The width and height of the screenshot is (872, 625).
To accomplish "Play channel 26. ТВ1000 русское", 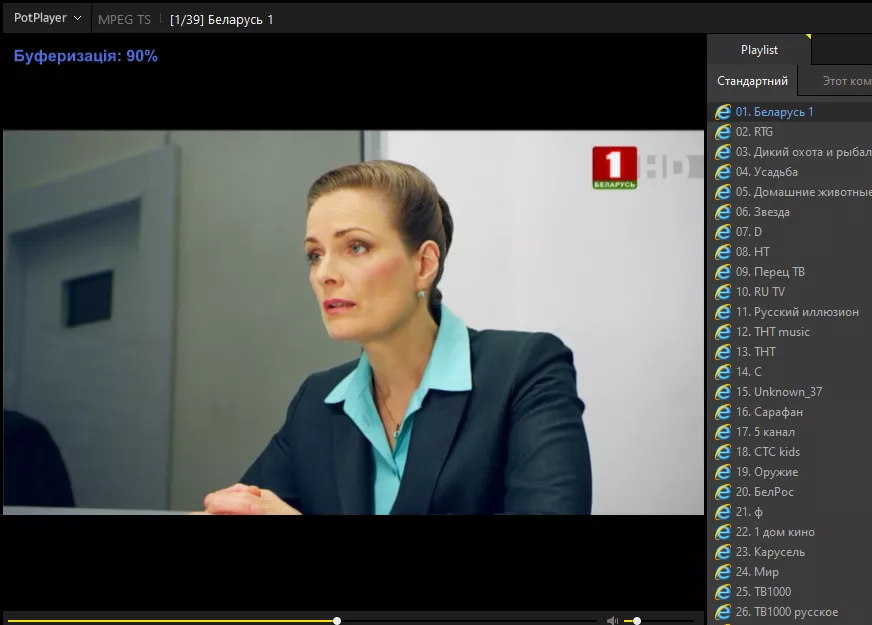I will point(790,613).
